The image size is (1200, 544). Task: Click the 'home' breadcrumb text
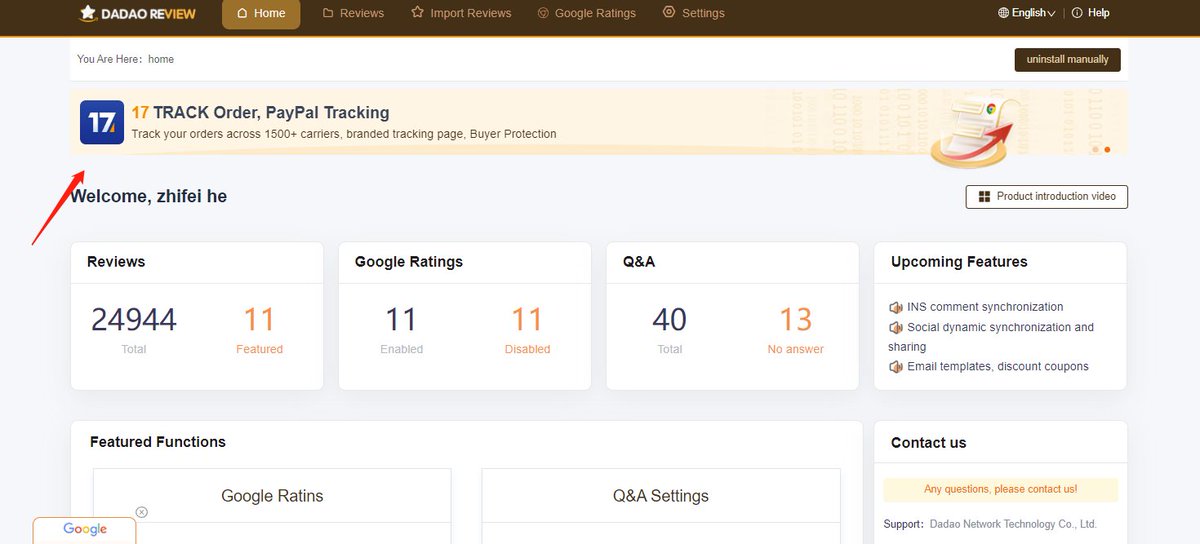[x=161, y=59]
